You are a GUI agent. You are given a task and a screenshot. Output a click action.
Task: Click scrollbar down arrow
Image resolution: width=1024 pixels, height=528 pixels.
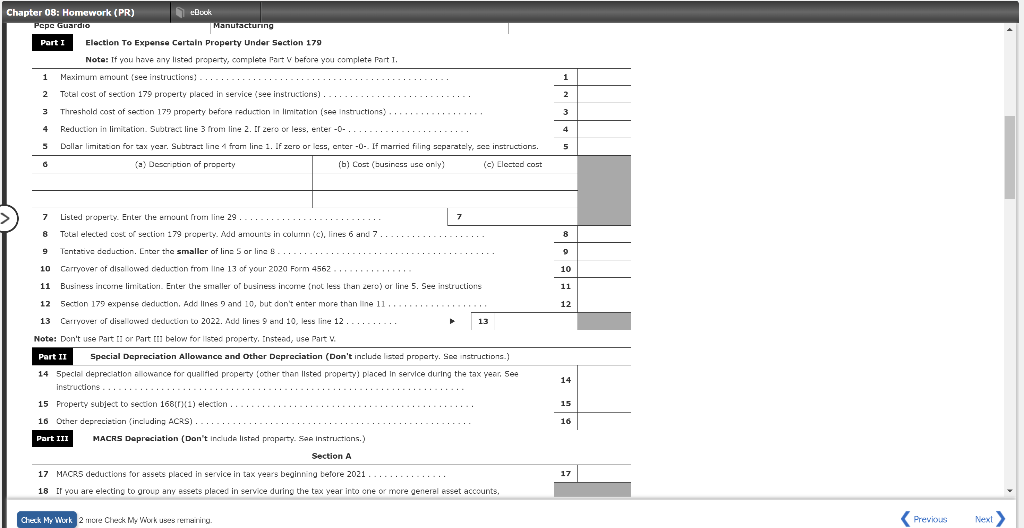tap(1010, 490)
